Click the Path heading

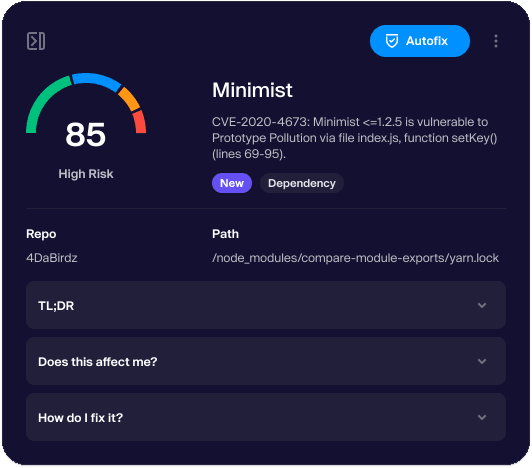coord(225,234)
